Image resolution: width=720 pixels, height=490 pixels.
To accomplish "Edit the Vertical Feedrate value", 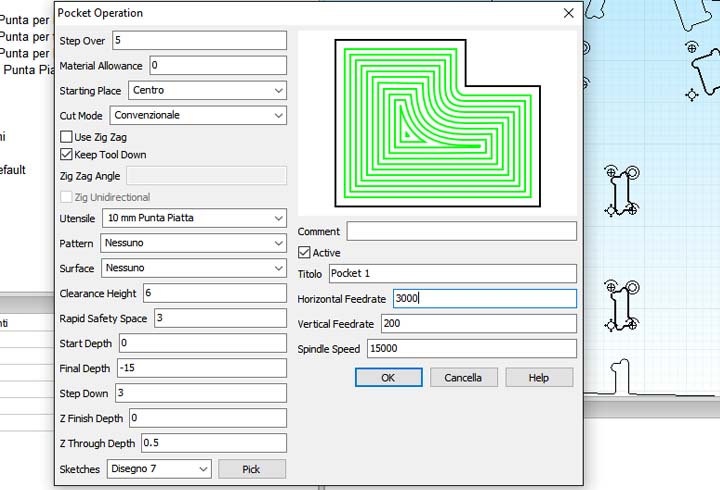I will coord(479,324).
